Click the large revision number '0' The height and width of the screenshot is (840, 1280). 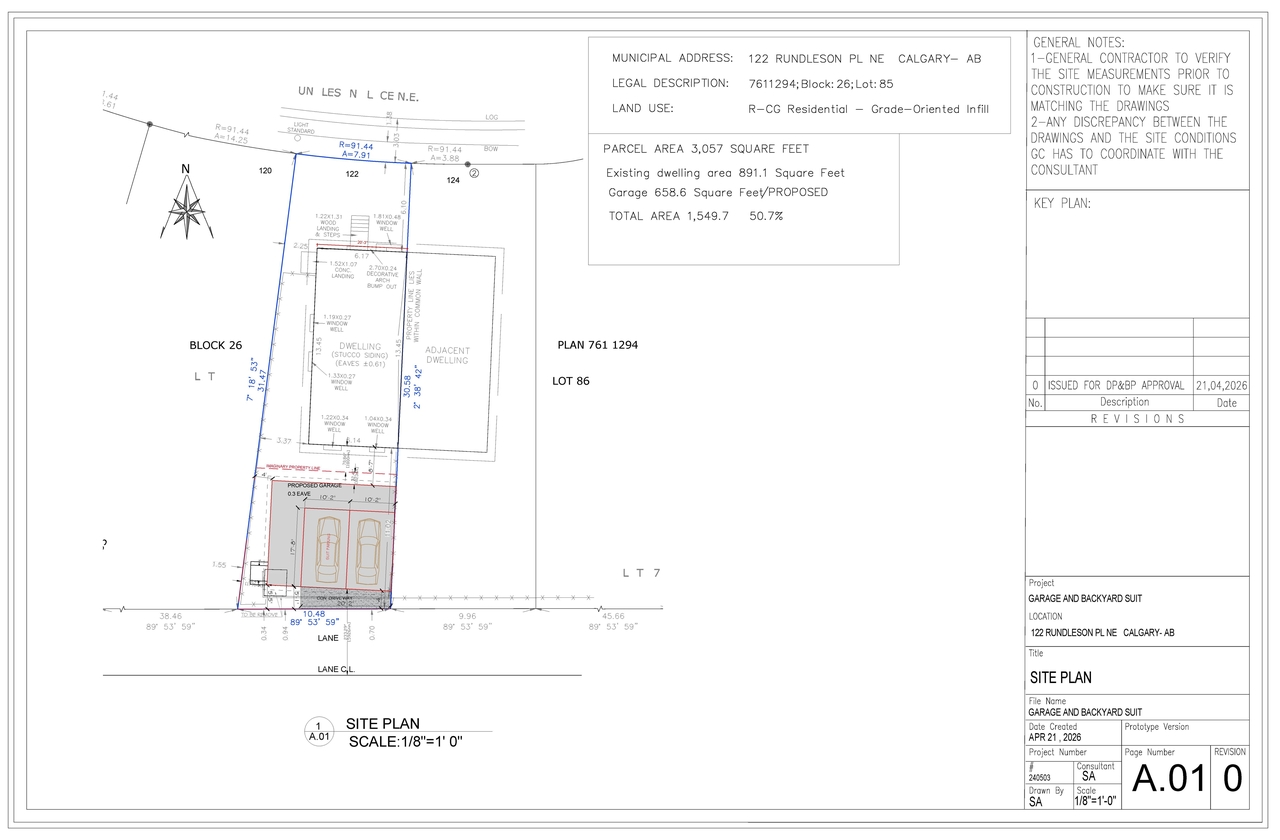tap(1232, 778)
